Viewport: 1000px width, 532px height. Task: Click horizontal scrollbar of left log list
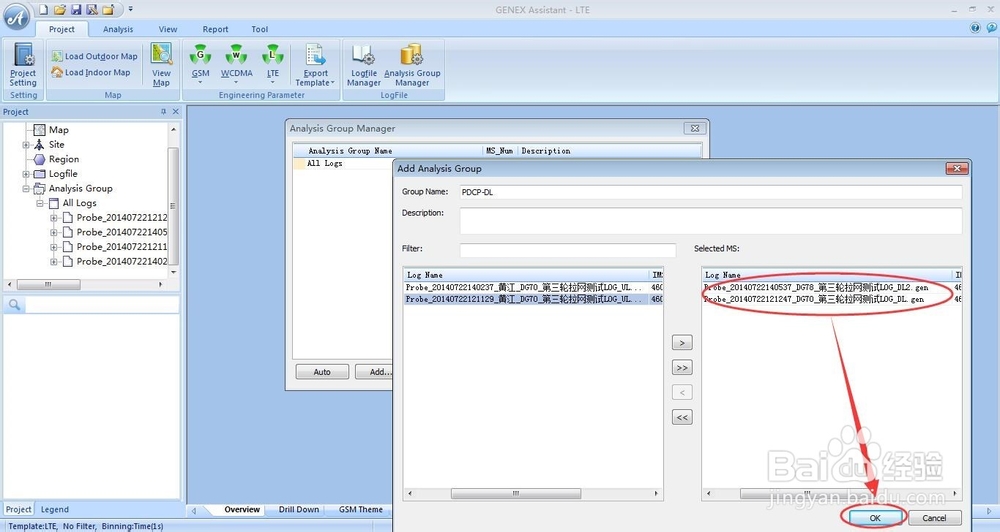[515, 494]
